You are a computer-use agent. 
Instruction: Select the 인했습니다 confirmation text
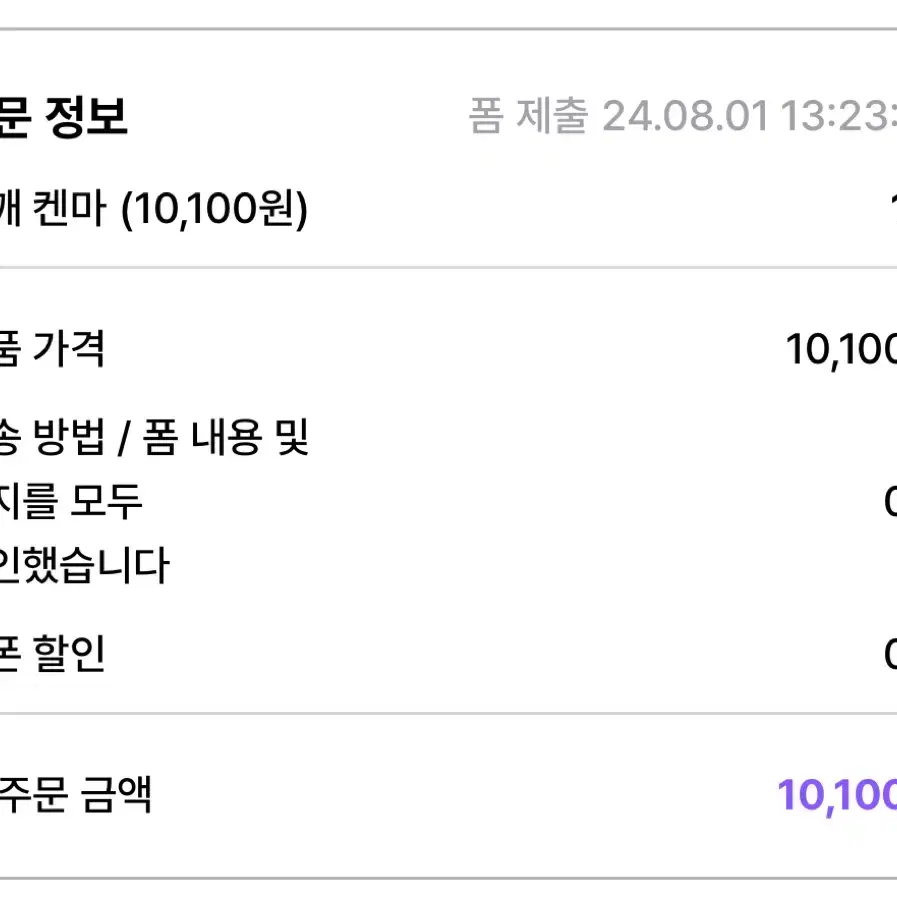[85, 565]
